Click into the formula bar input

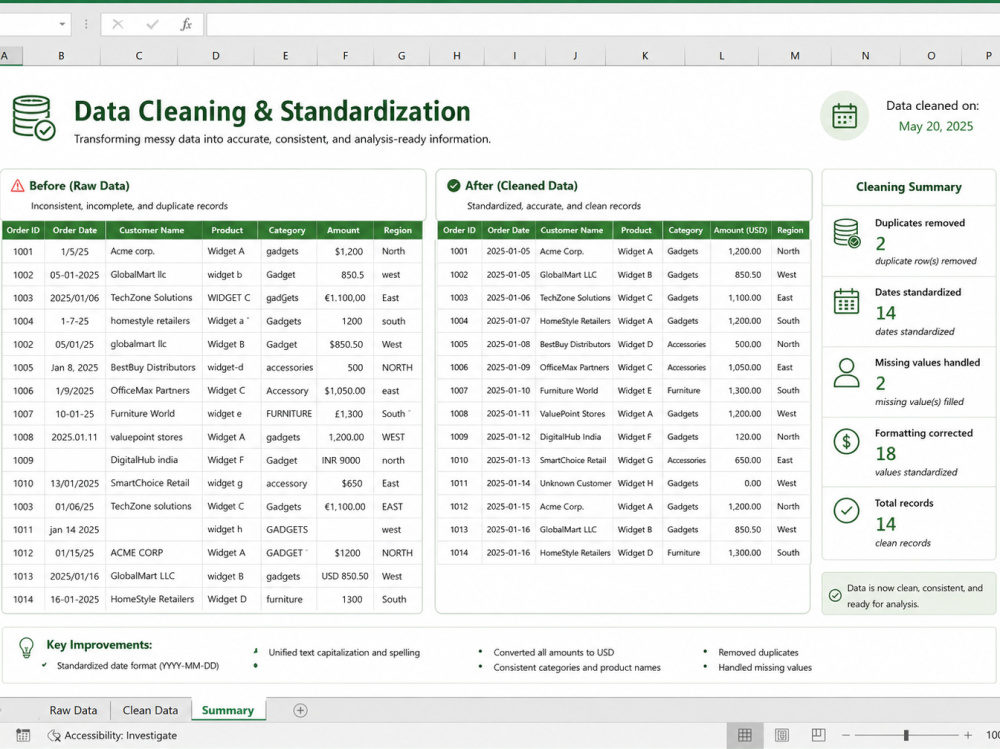[602, 24]
